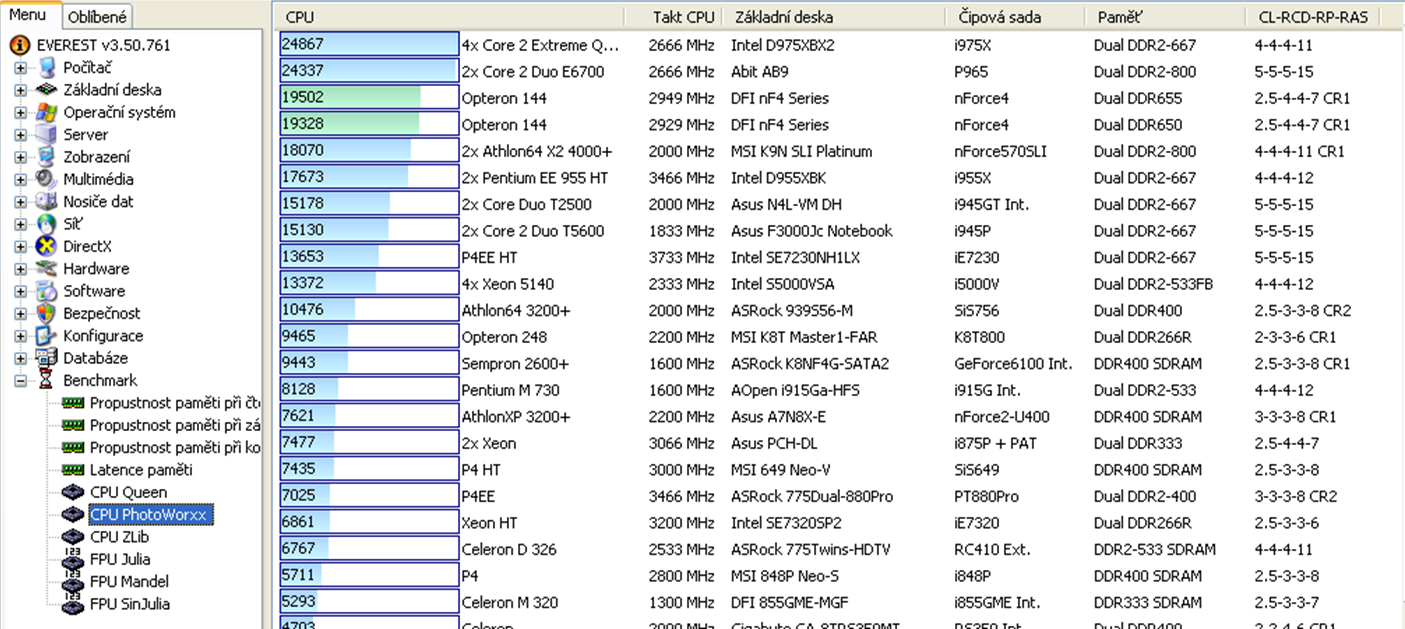Sort by the Základní deska column header
The height and width of the screenshot is (629, 1405).
[834, 17]
